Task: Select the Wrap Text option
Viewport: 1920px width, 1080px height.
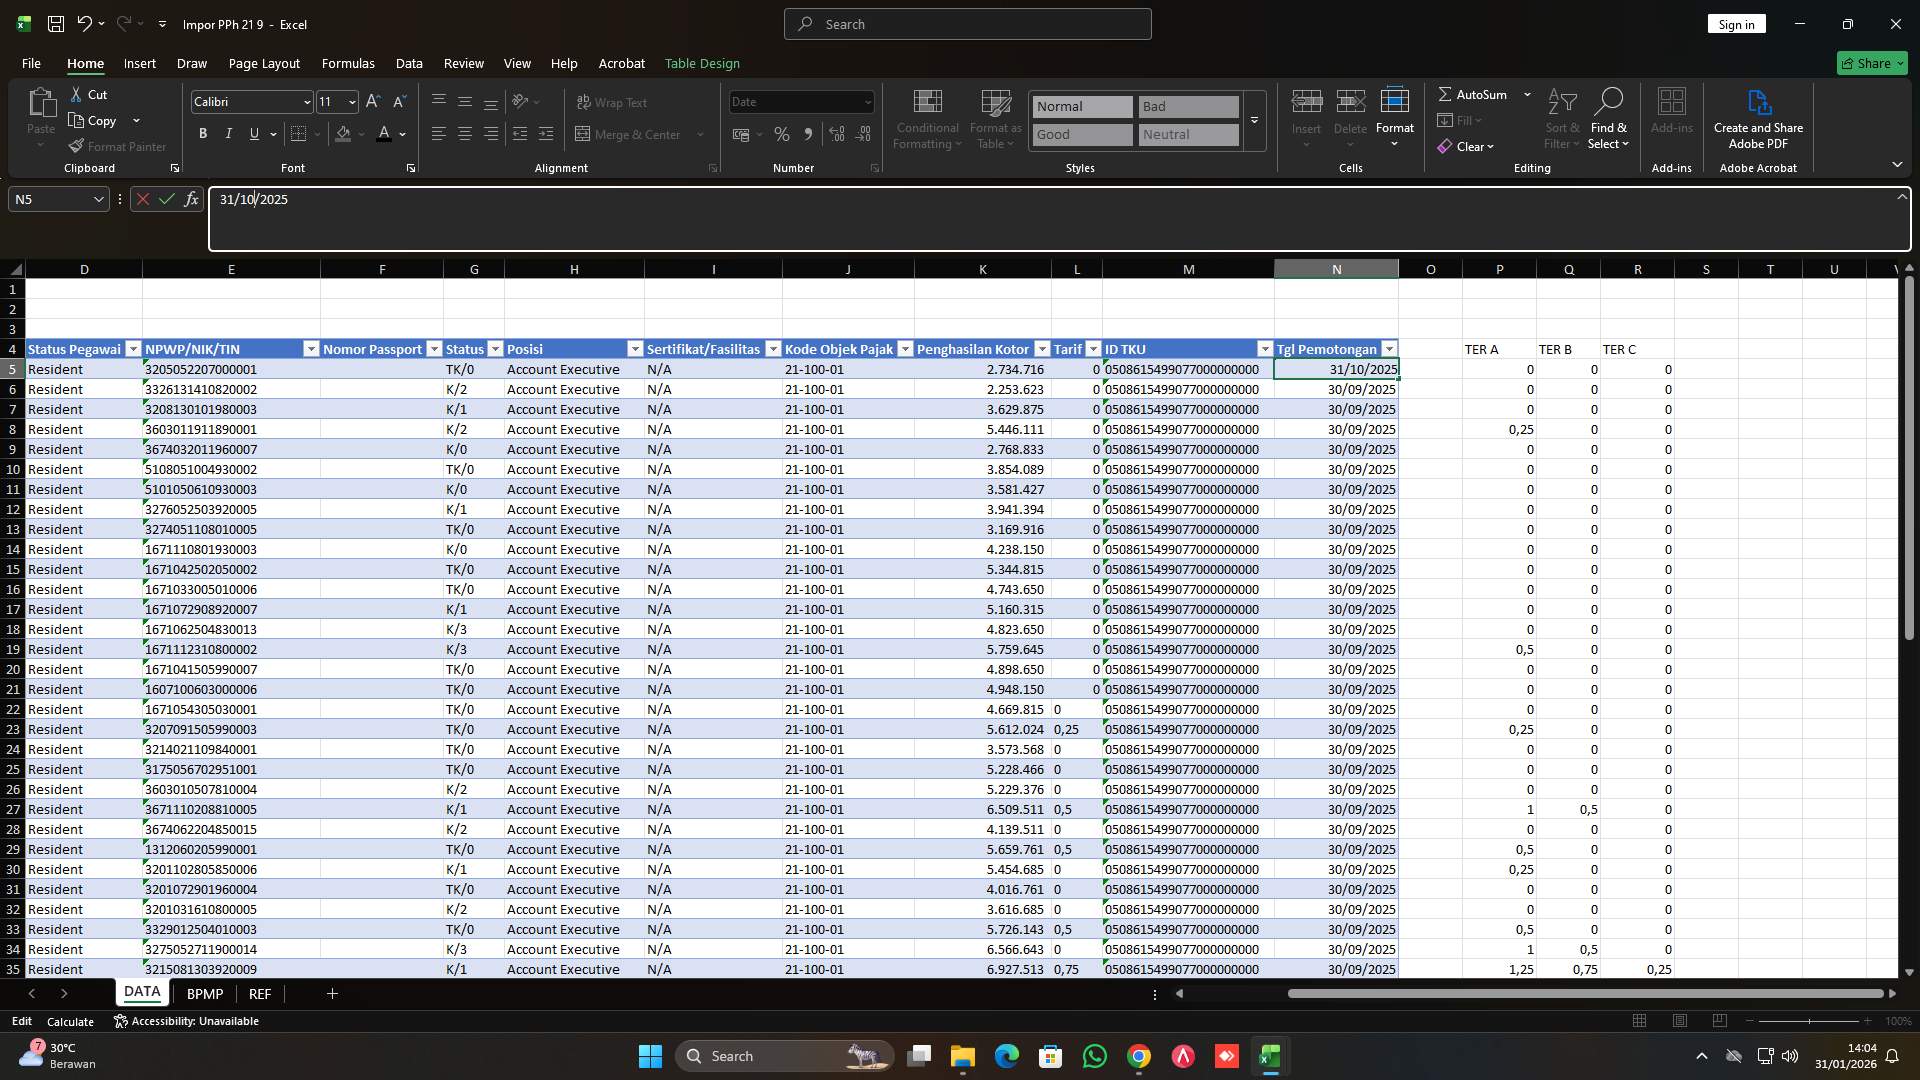Action: point(611,102)
